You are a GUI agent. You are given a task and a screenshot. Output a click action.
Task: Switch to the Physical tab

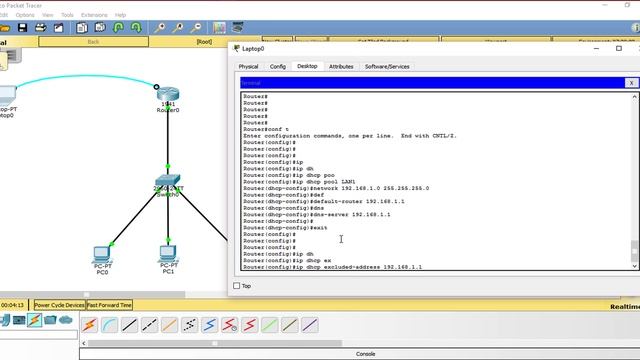pyautogui.click(x=248, y=67)
